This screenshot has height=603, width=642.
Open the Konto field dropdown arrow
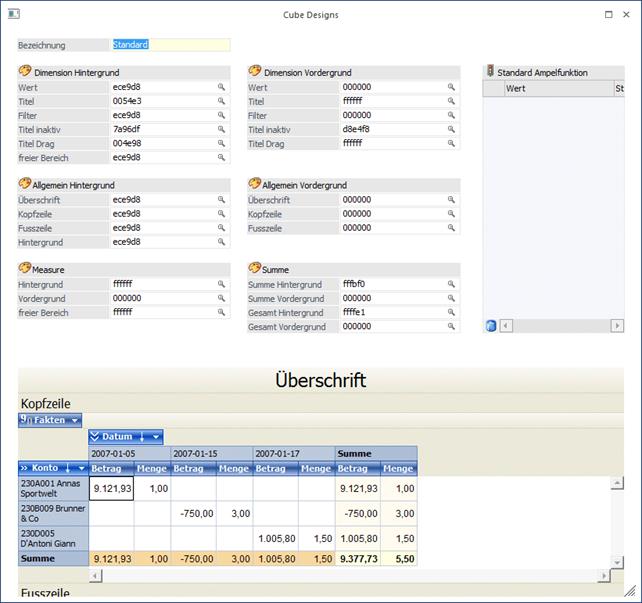pyautogui.click(x=80, y=468)
